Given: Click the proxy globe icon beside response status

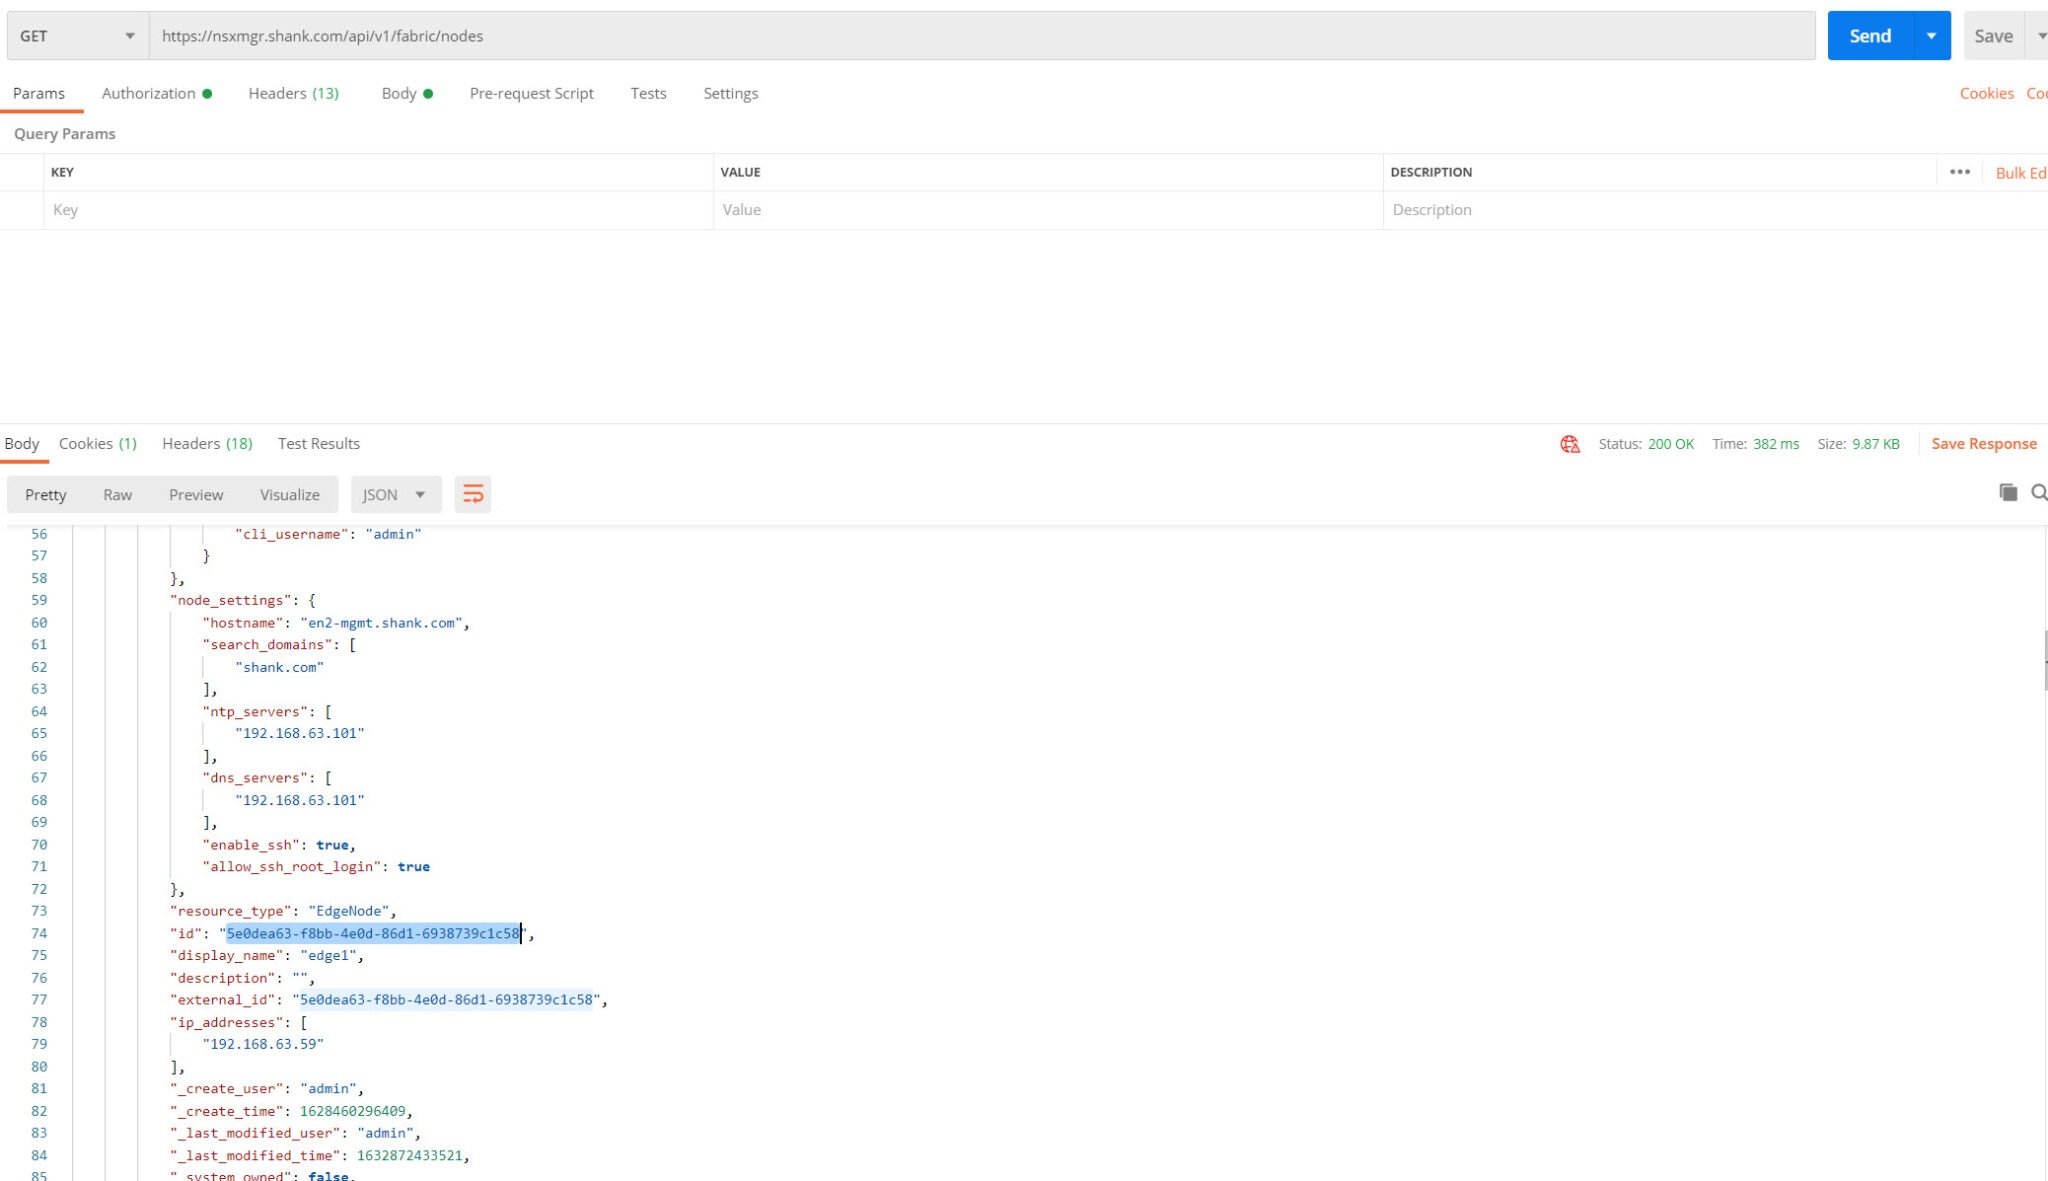Looking at the screenshot, I should (x=1569, y=443).
